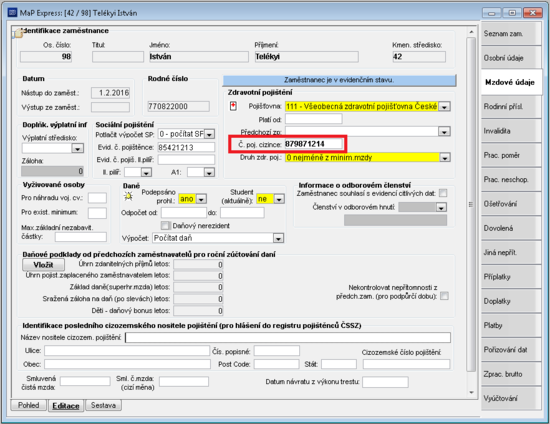Click the Evid. č. pojištěnce field
550x424 pixels.
pos(186,147)
